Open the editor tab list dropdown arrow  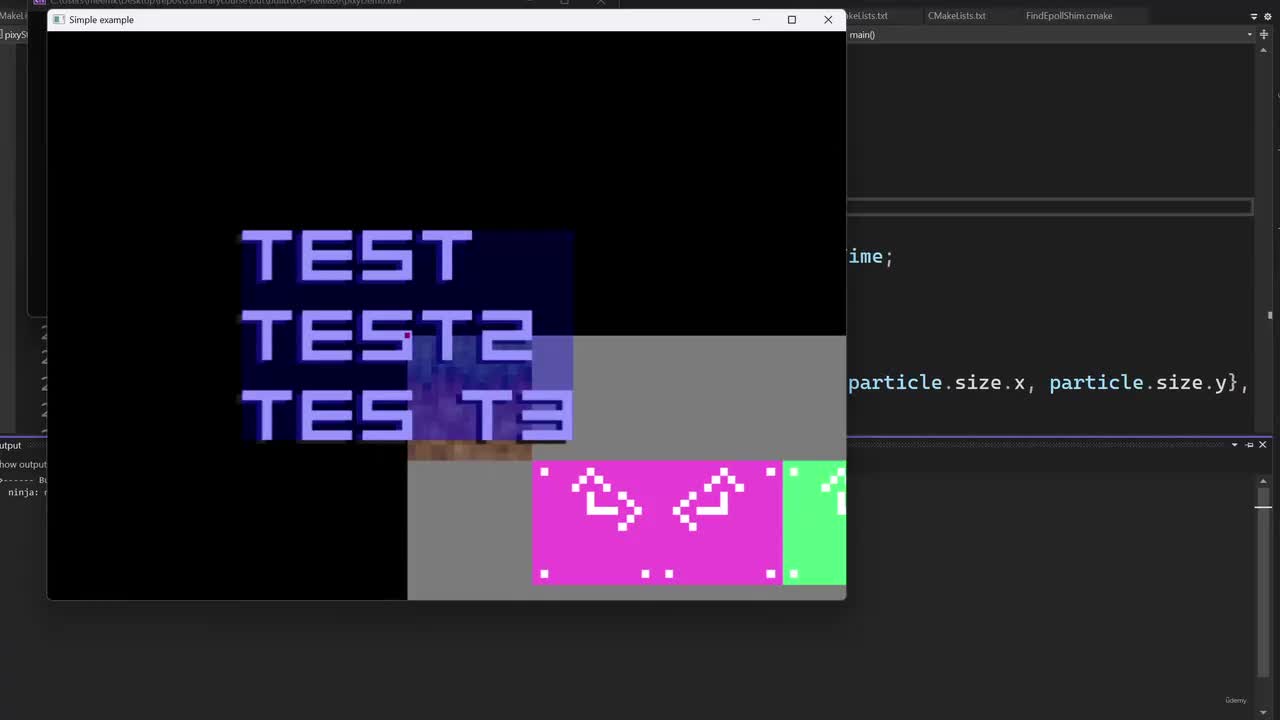click(x=1254, y=16)
